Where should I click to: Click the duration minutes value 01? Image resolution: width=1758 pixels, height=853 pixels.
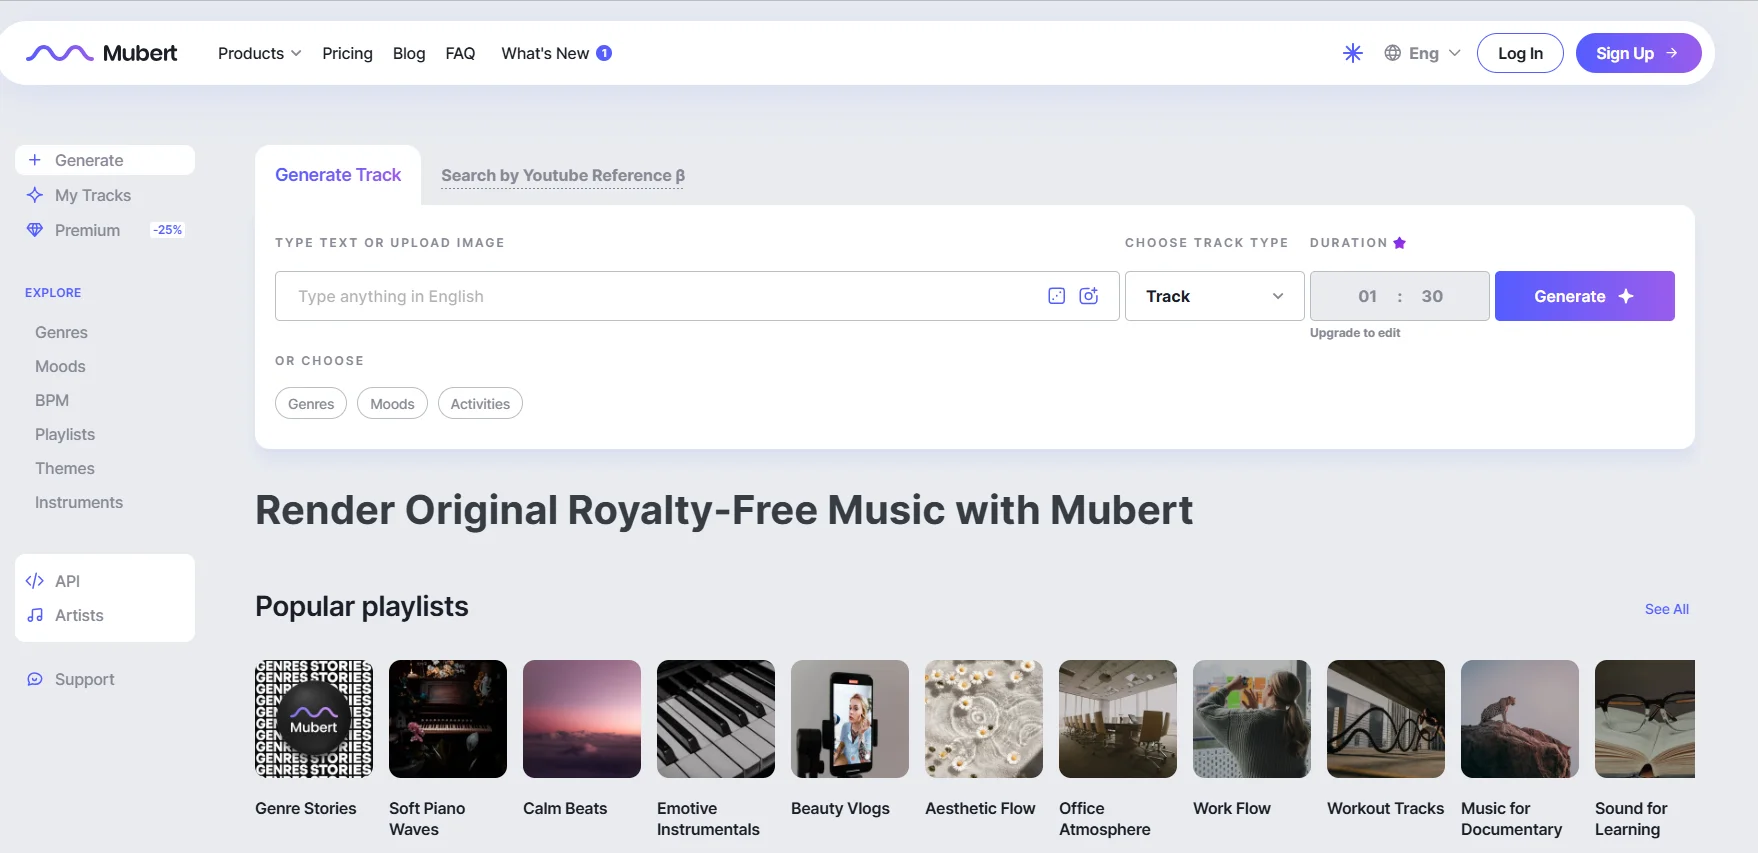tap(1368, 296)
